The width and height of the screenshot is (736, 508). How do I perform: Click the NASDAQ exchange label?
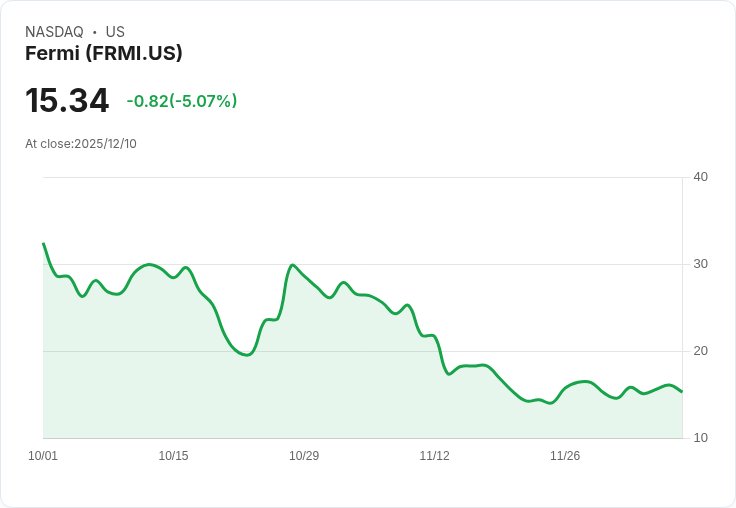coord(54,32)
